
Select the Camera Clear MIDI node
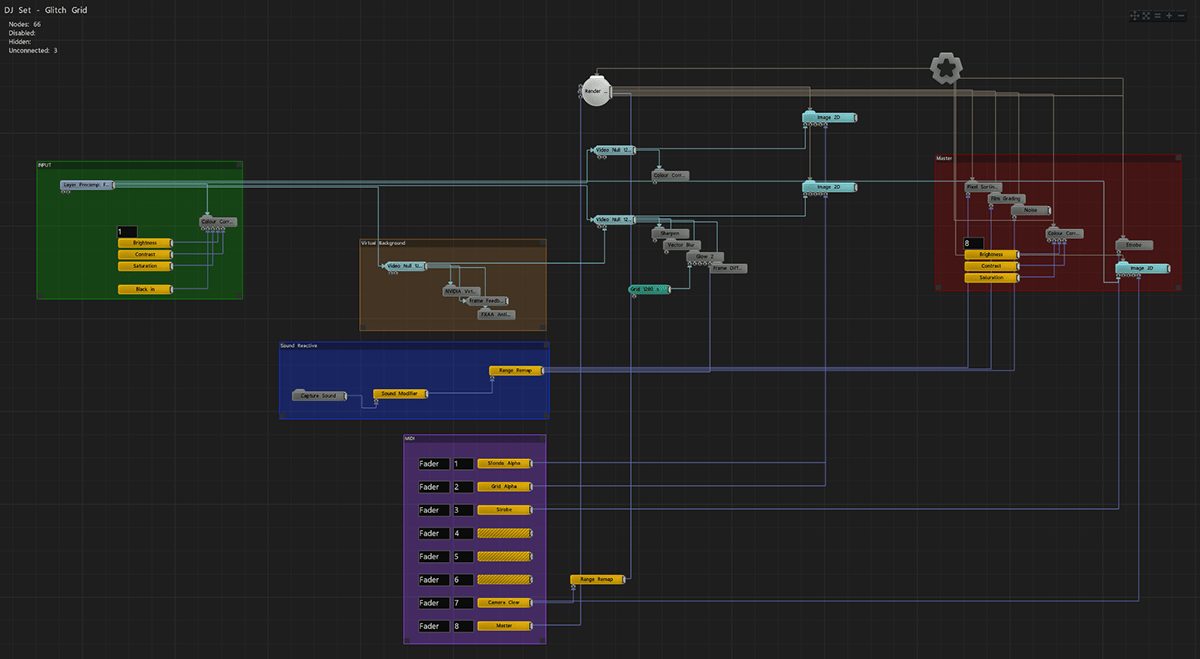pos(505,603)
